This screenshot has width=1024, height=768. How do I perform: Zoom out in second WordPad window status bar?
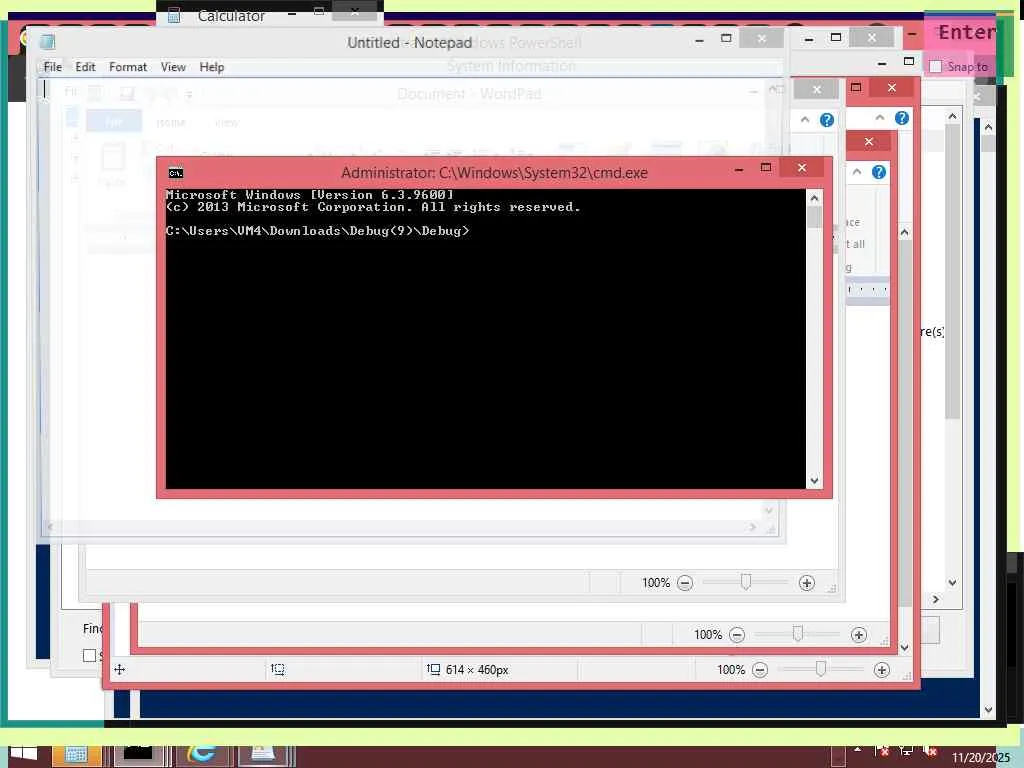pos(737,634)
